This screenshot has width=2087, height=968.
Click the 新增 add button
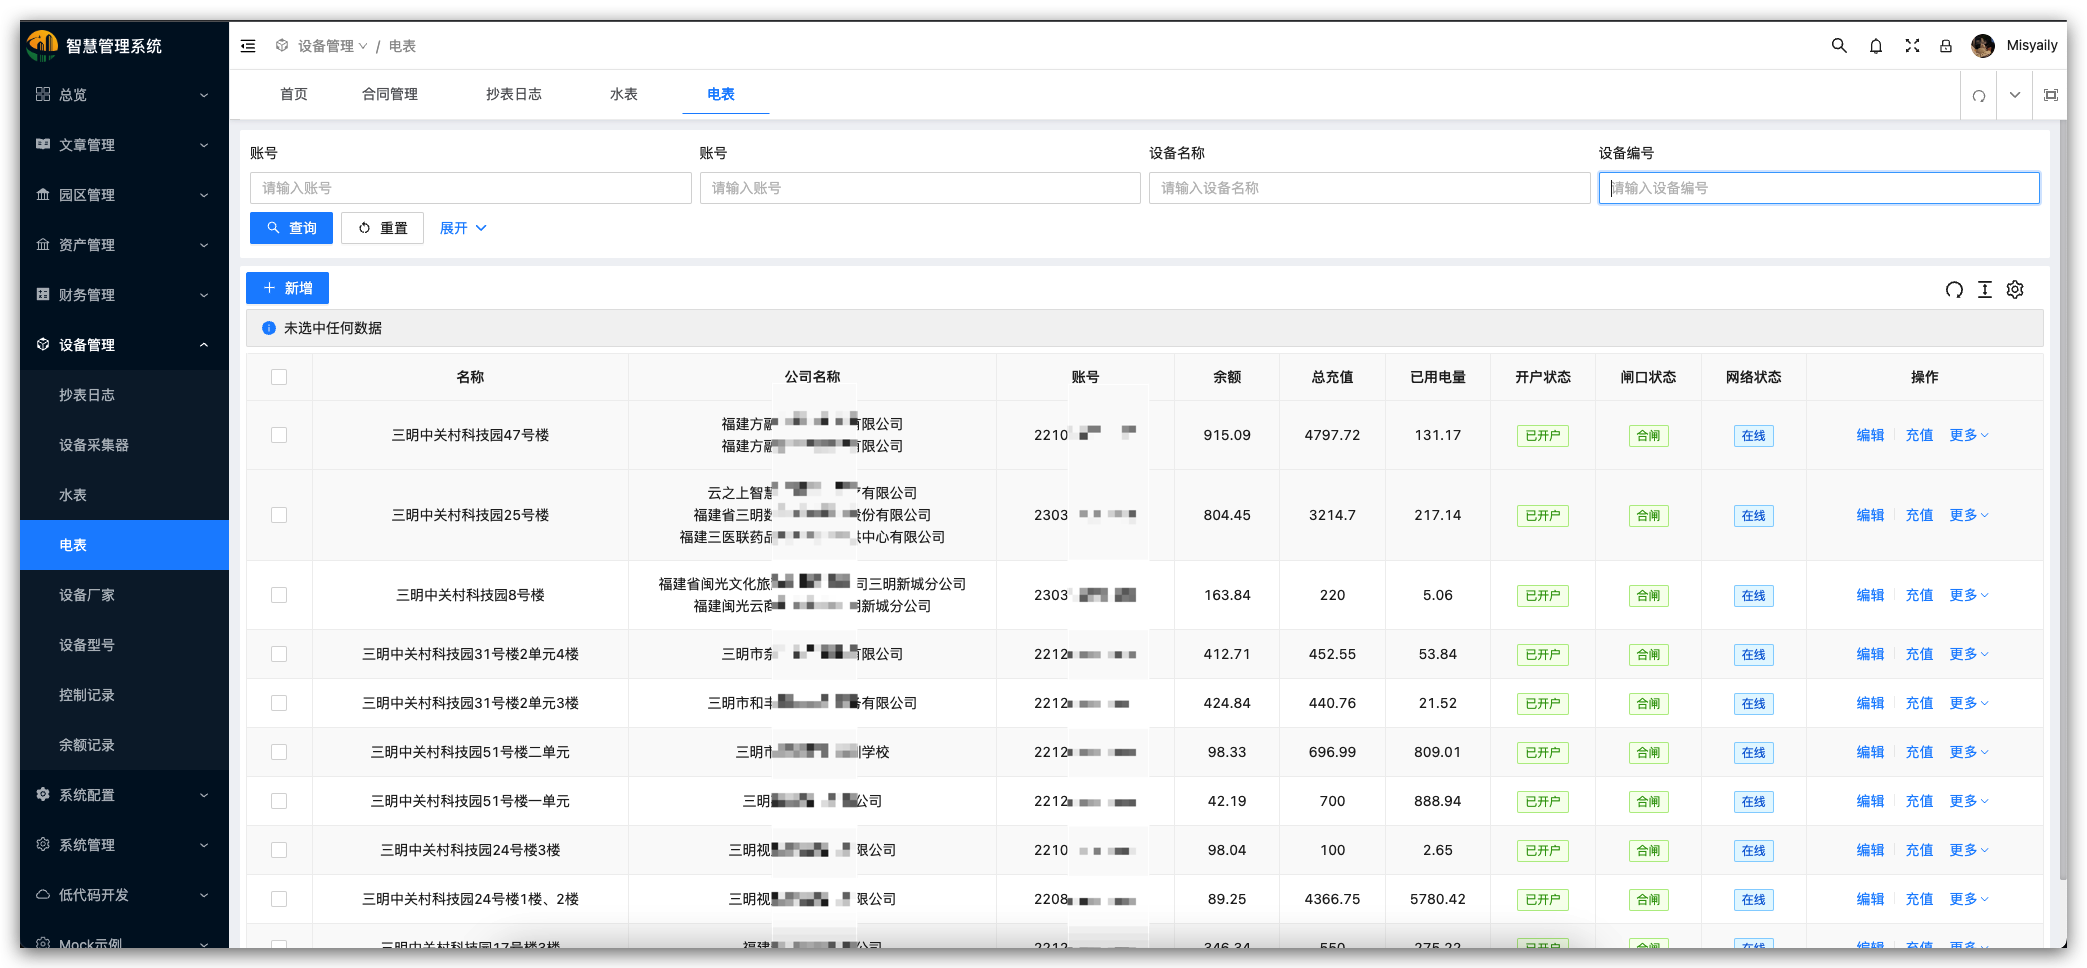point(287,288)
